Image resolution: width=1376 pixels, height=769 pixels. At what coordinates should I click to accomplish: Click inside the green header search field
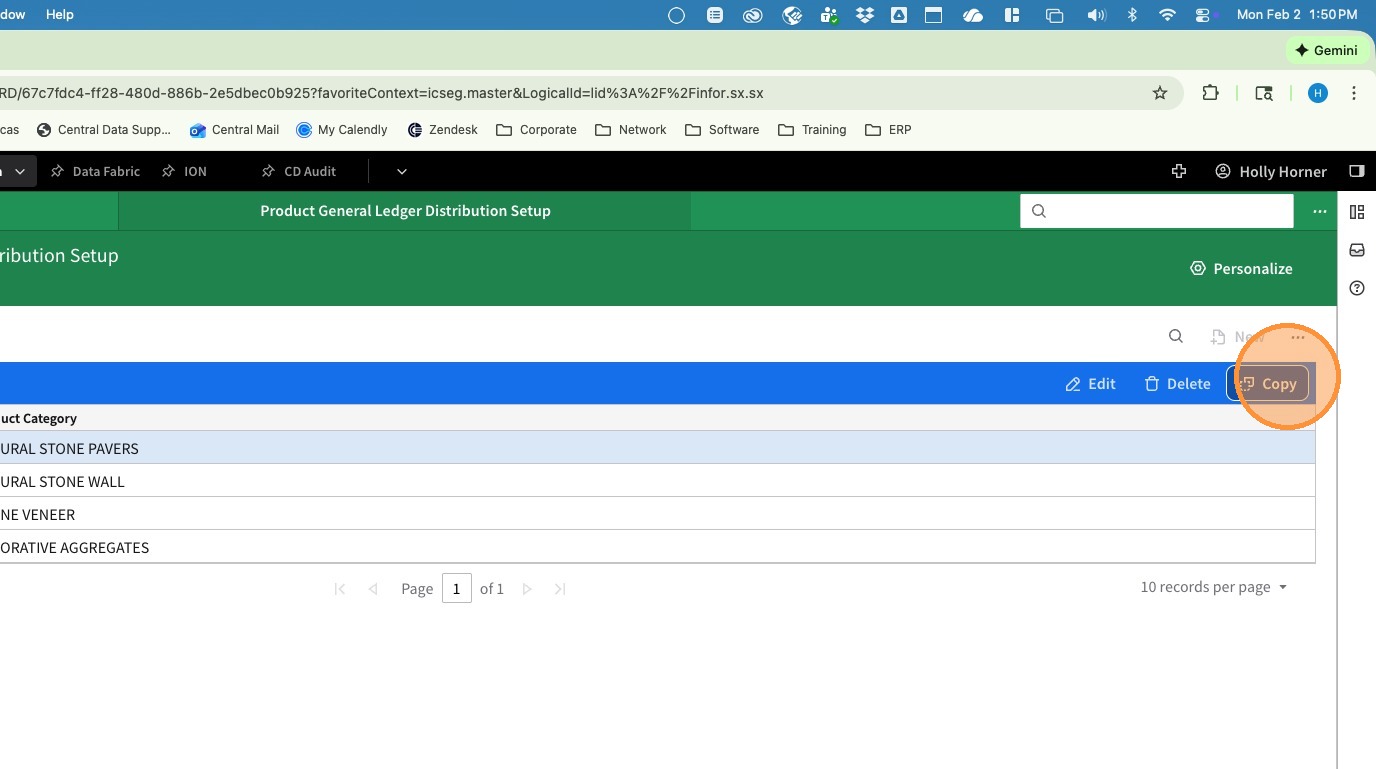click(x=1157, y=211)
